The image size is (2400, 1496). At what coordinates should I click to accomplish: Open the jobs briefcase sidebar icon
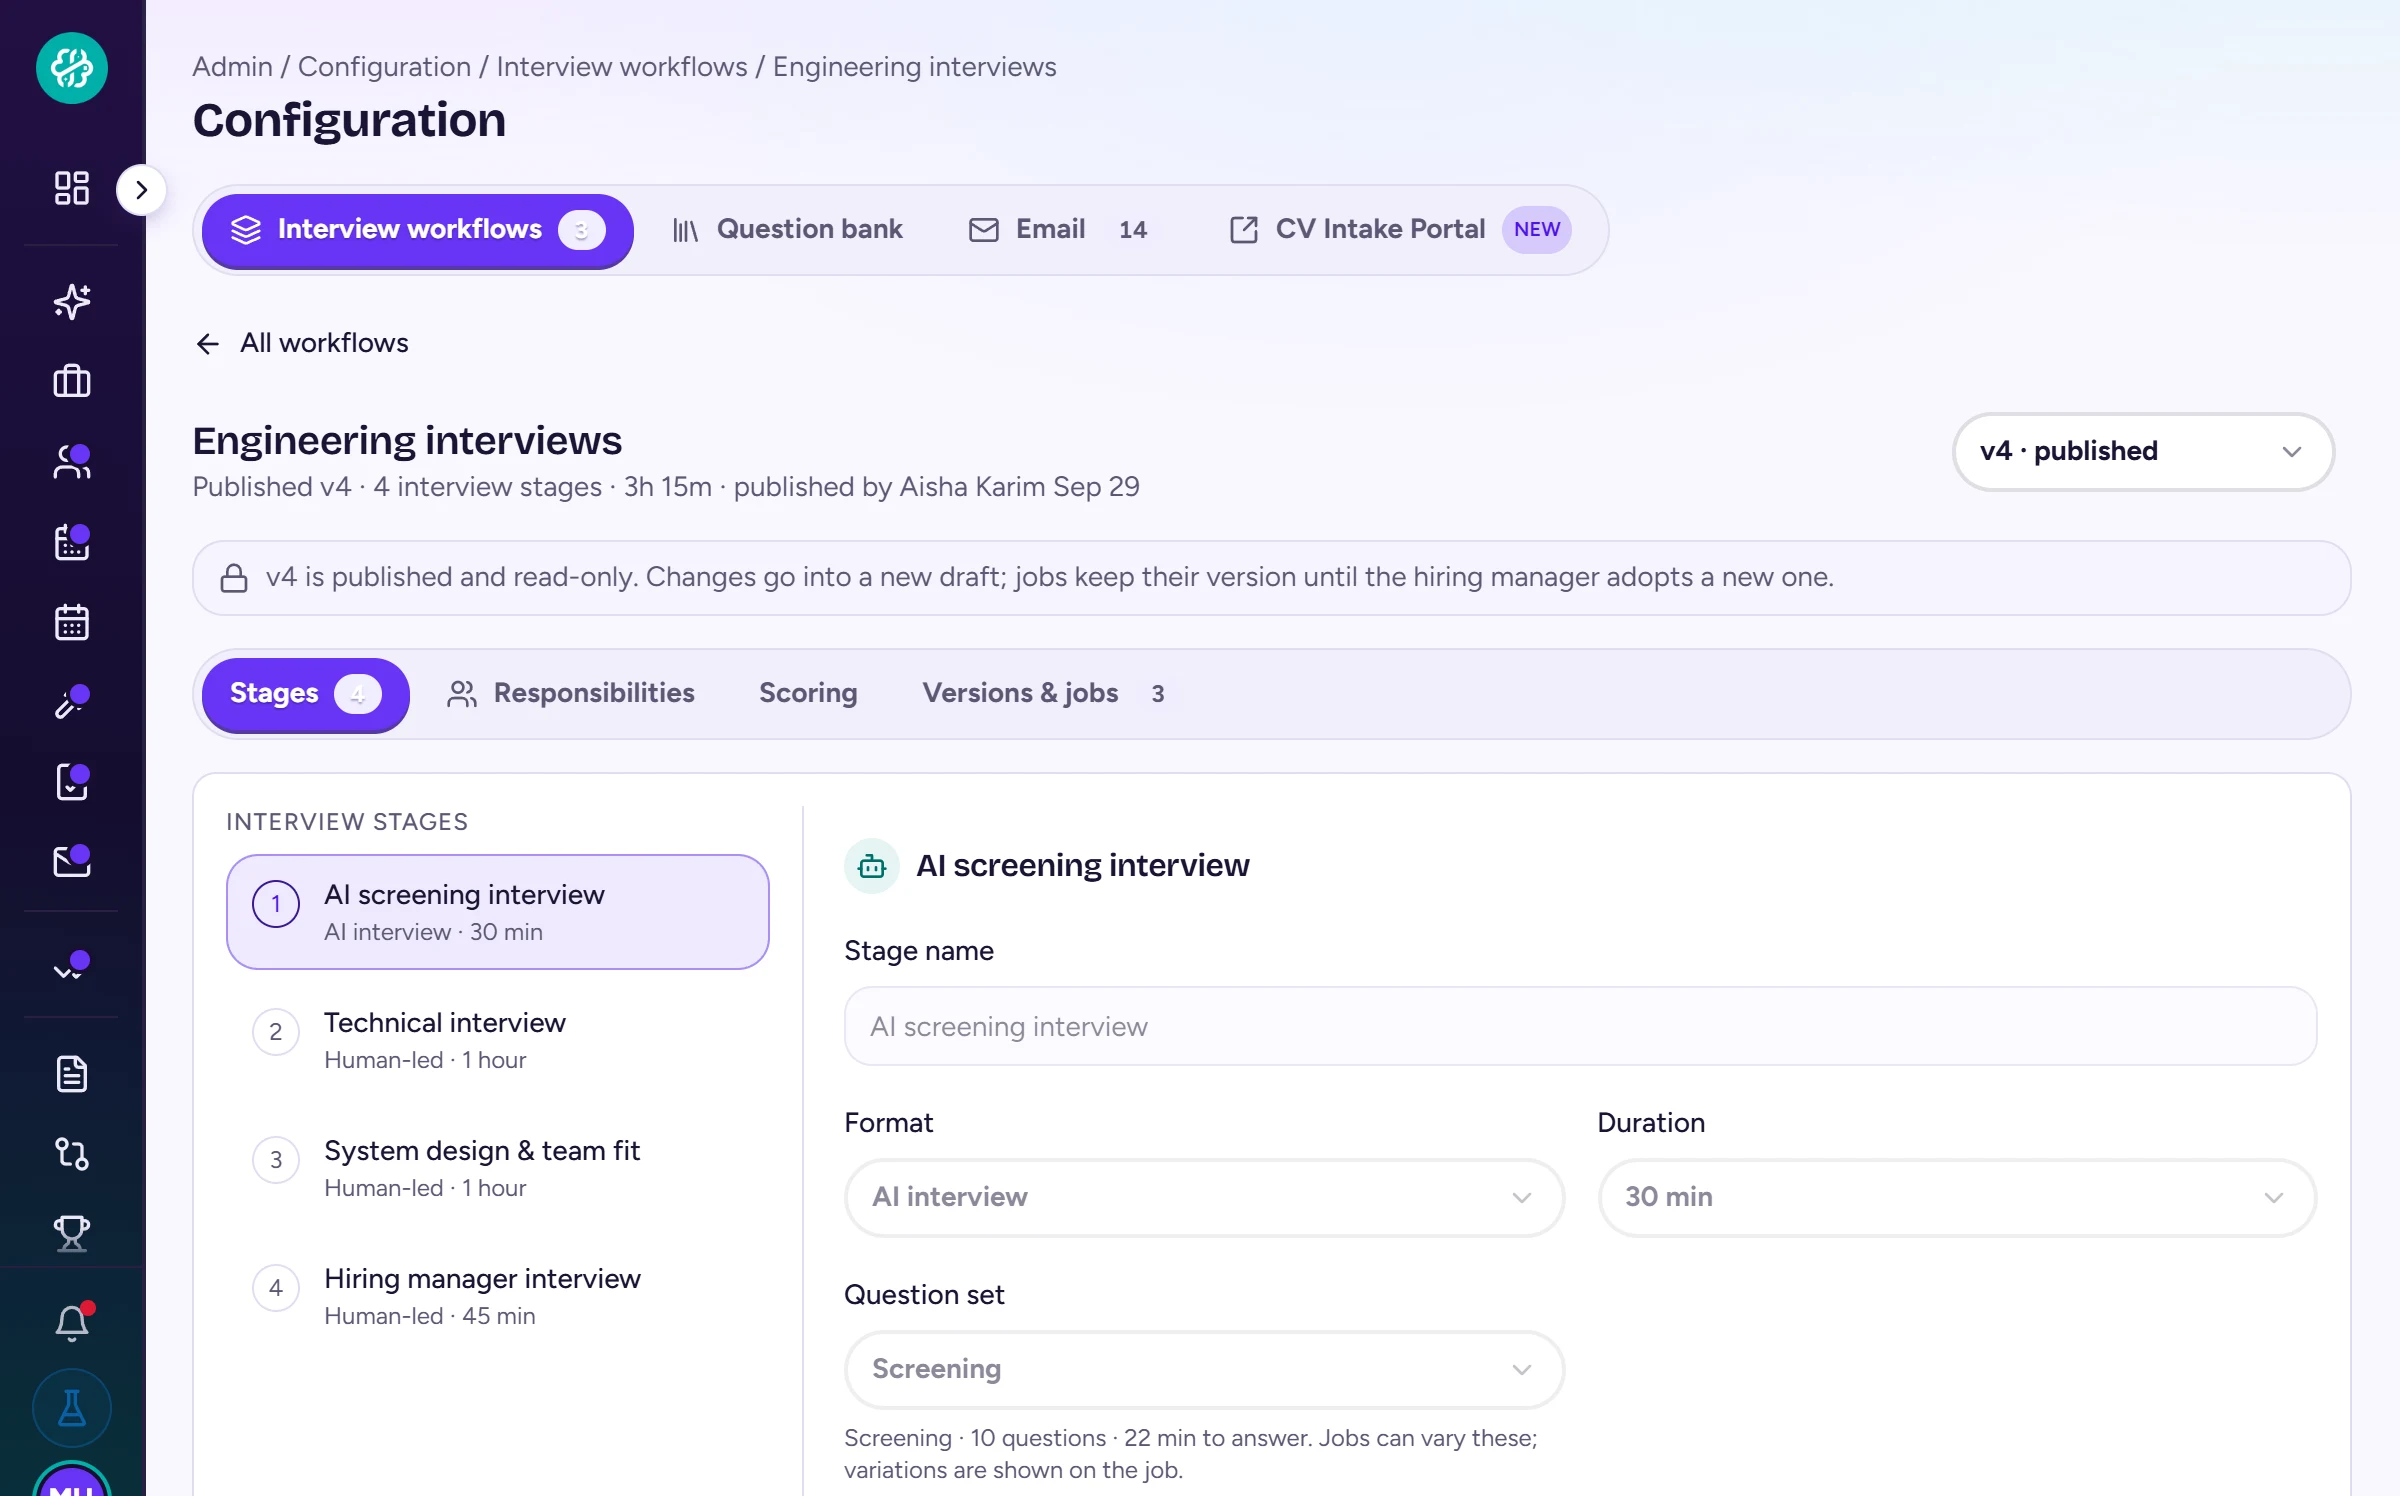(72, 381)
